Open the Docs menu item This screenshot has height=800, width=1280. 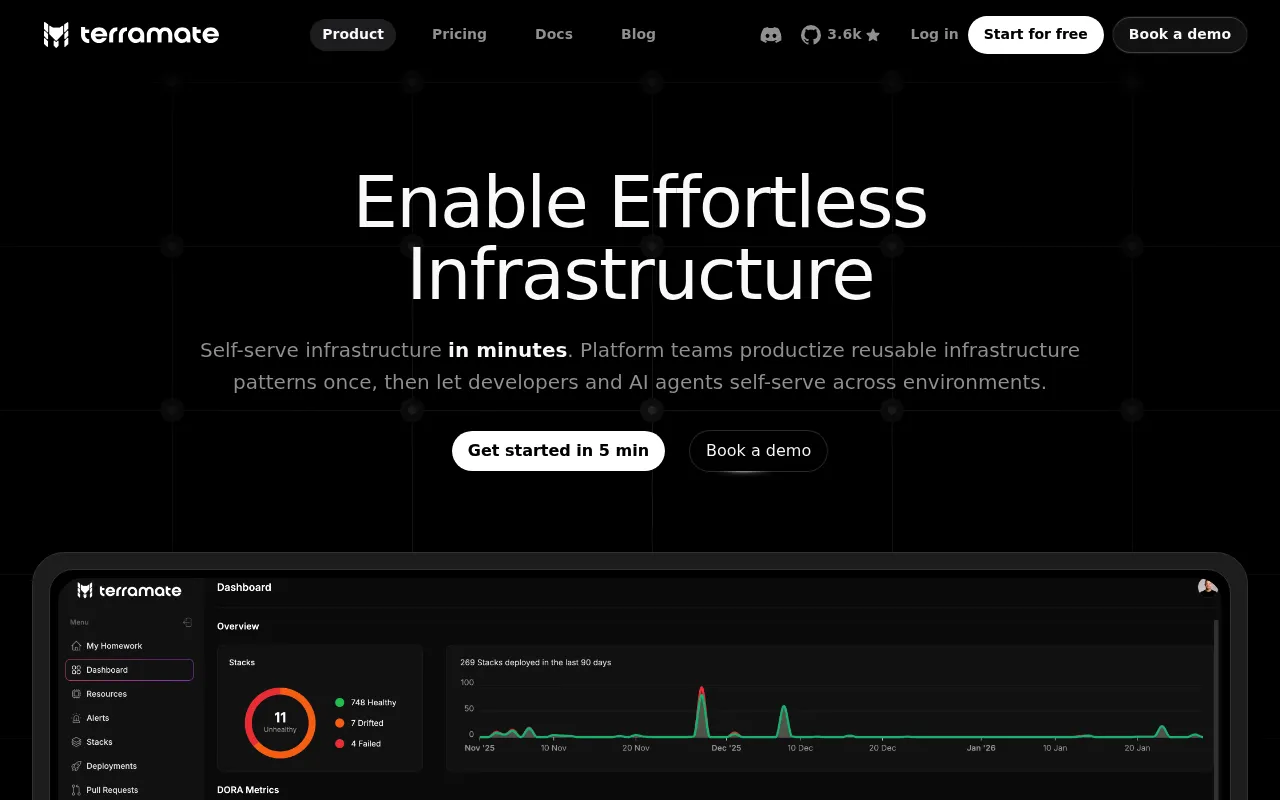[x=554, y=34]
